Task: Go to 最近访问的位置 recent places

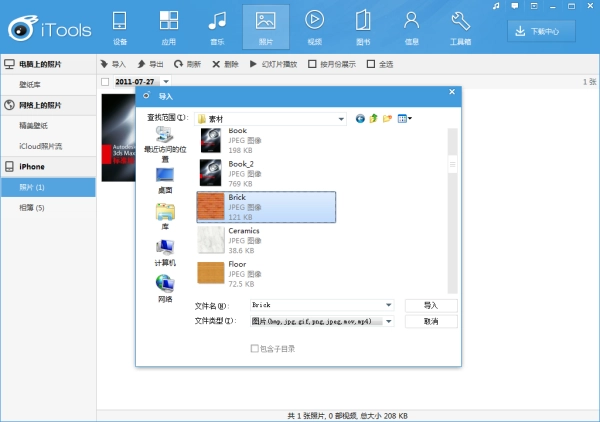Action: coord(165,145)
